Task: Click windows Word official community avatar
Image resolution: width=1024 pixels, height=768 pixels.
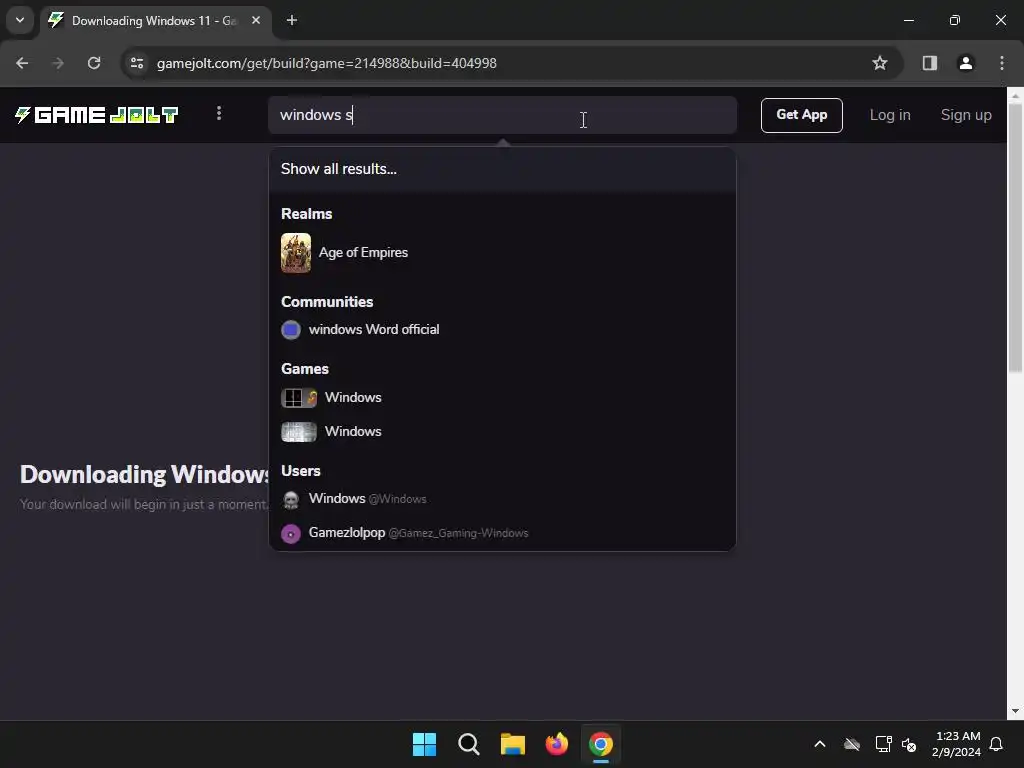Action: tap(291, 330)
